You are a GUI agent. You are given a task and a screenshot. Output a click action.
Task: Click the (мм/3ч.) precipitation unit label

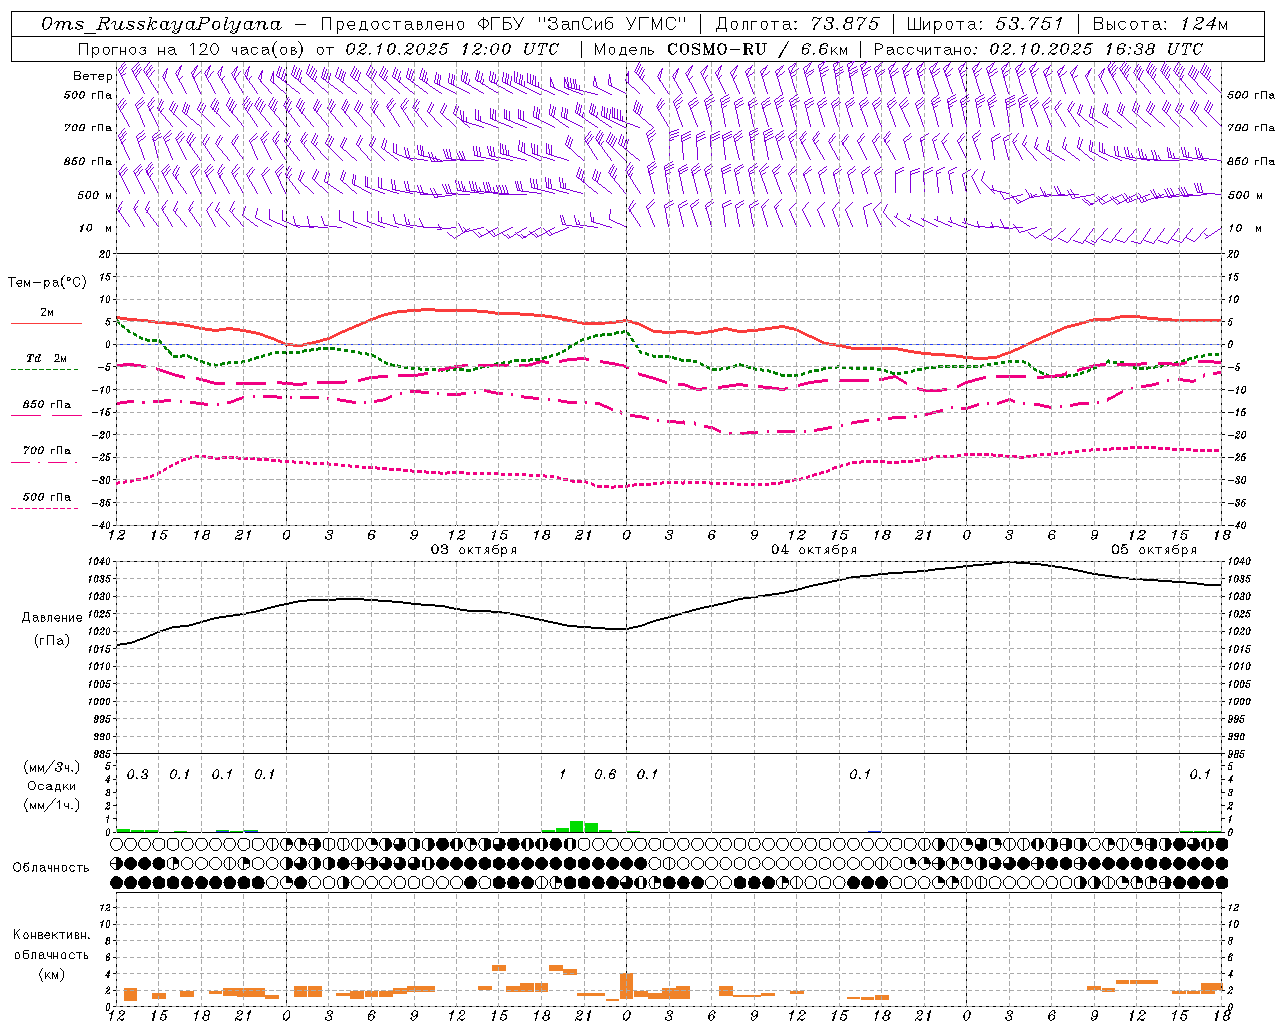pos(51,767)
